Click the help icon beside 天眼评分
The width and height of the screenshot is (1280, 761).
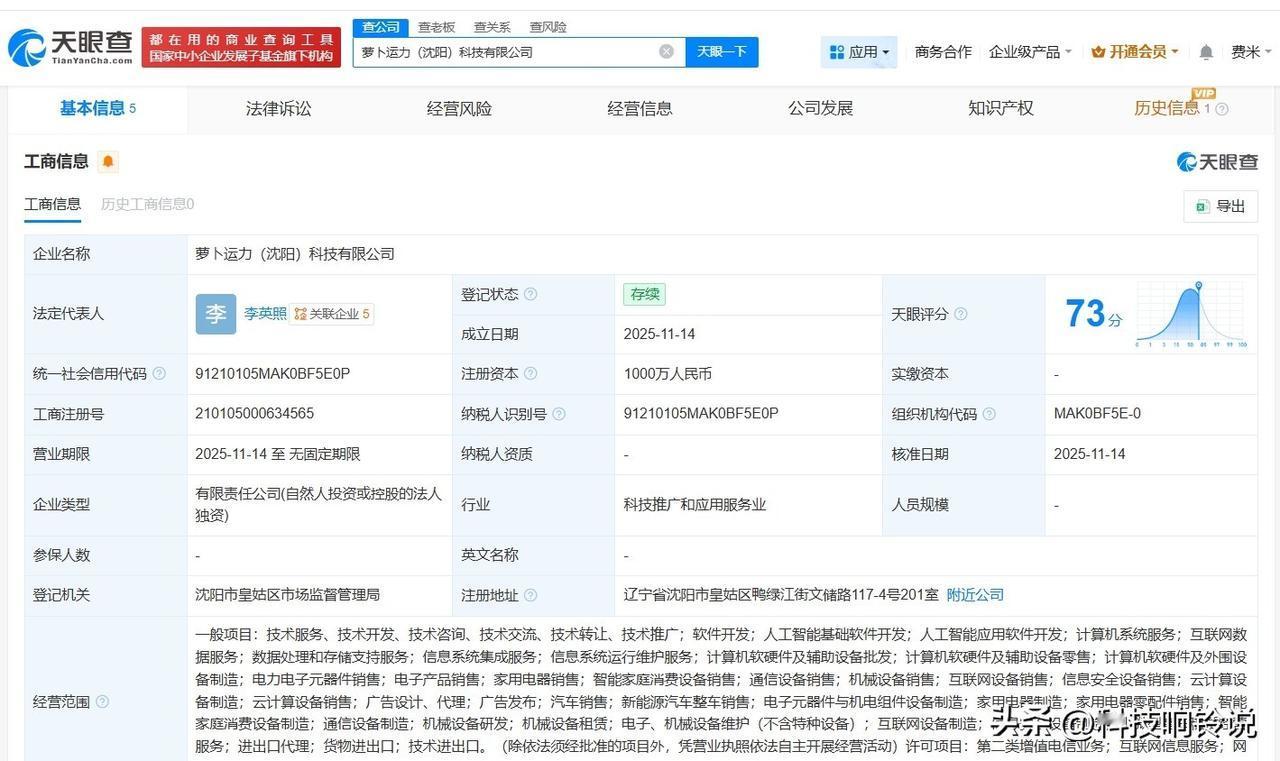960,313
